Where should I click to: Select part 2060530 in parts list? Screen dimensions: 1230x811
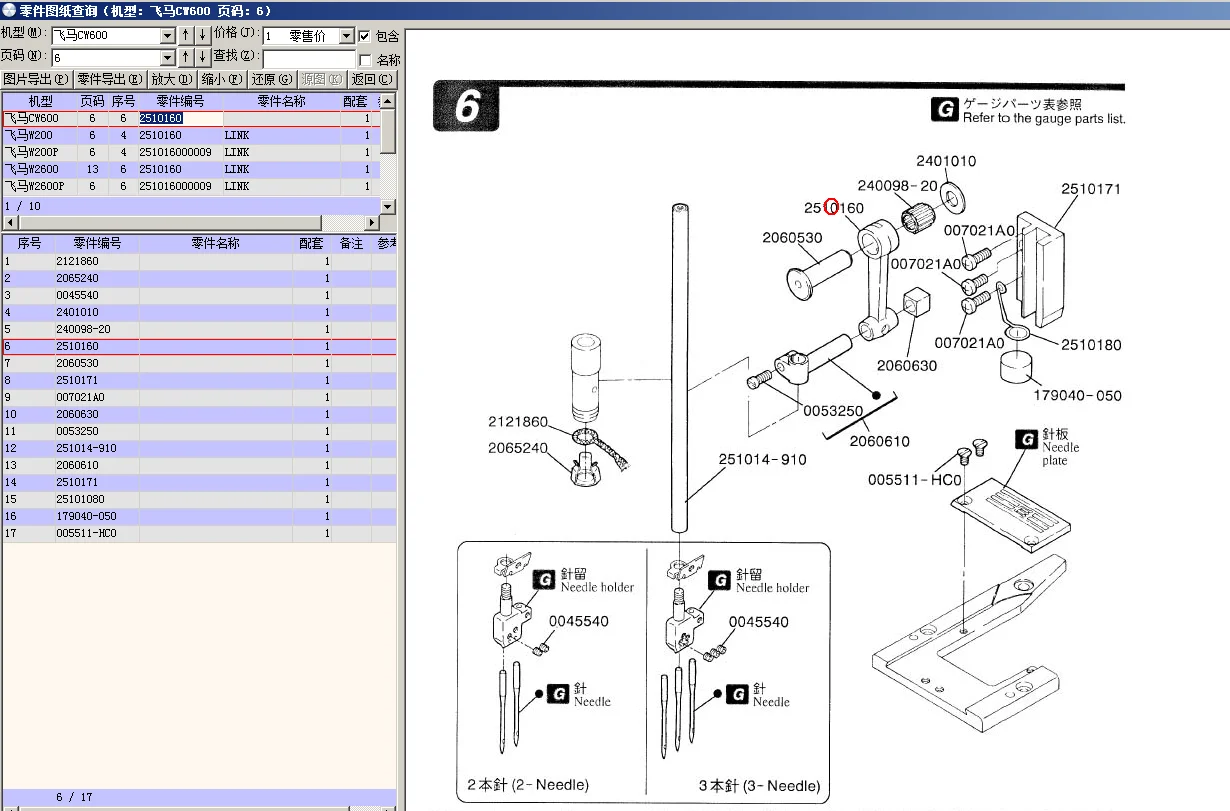pyautogui.click(x=199, y=363)
